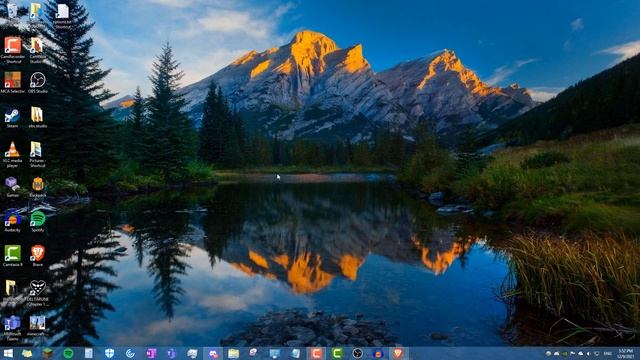Open OBS Studio from the taskbar
640x360 pixels.
coord(358,353)
